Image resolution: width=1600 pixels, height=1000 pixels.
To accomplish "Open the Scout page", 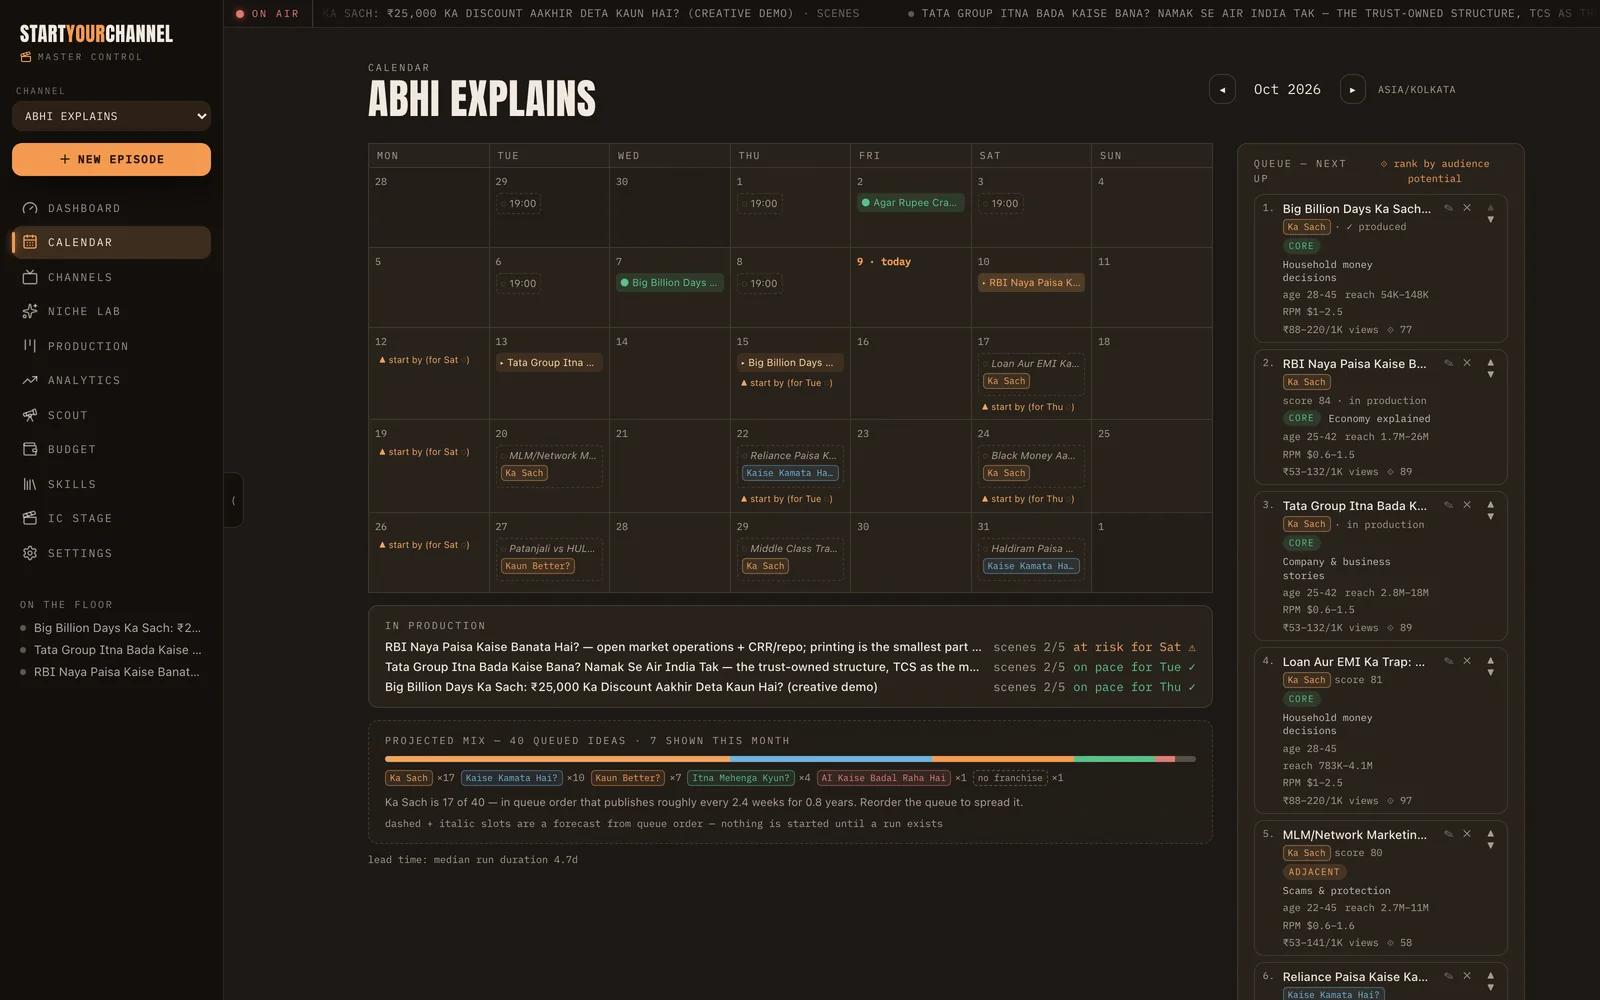I will pos(111,415).
